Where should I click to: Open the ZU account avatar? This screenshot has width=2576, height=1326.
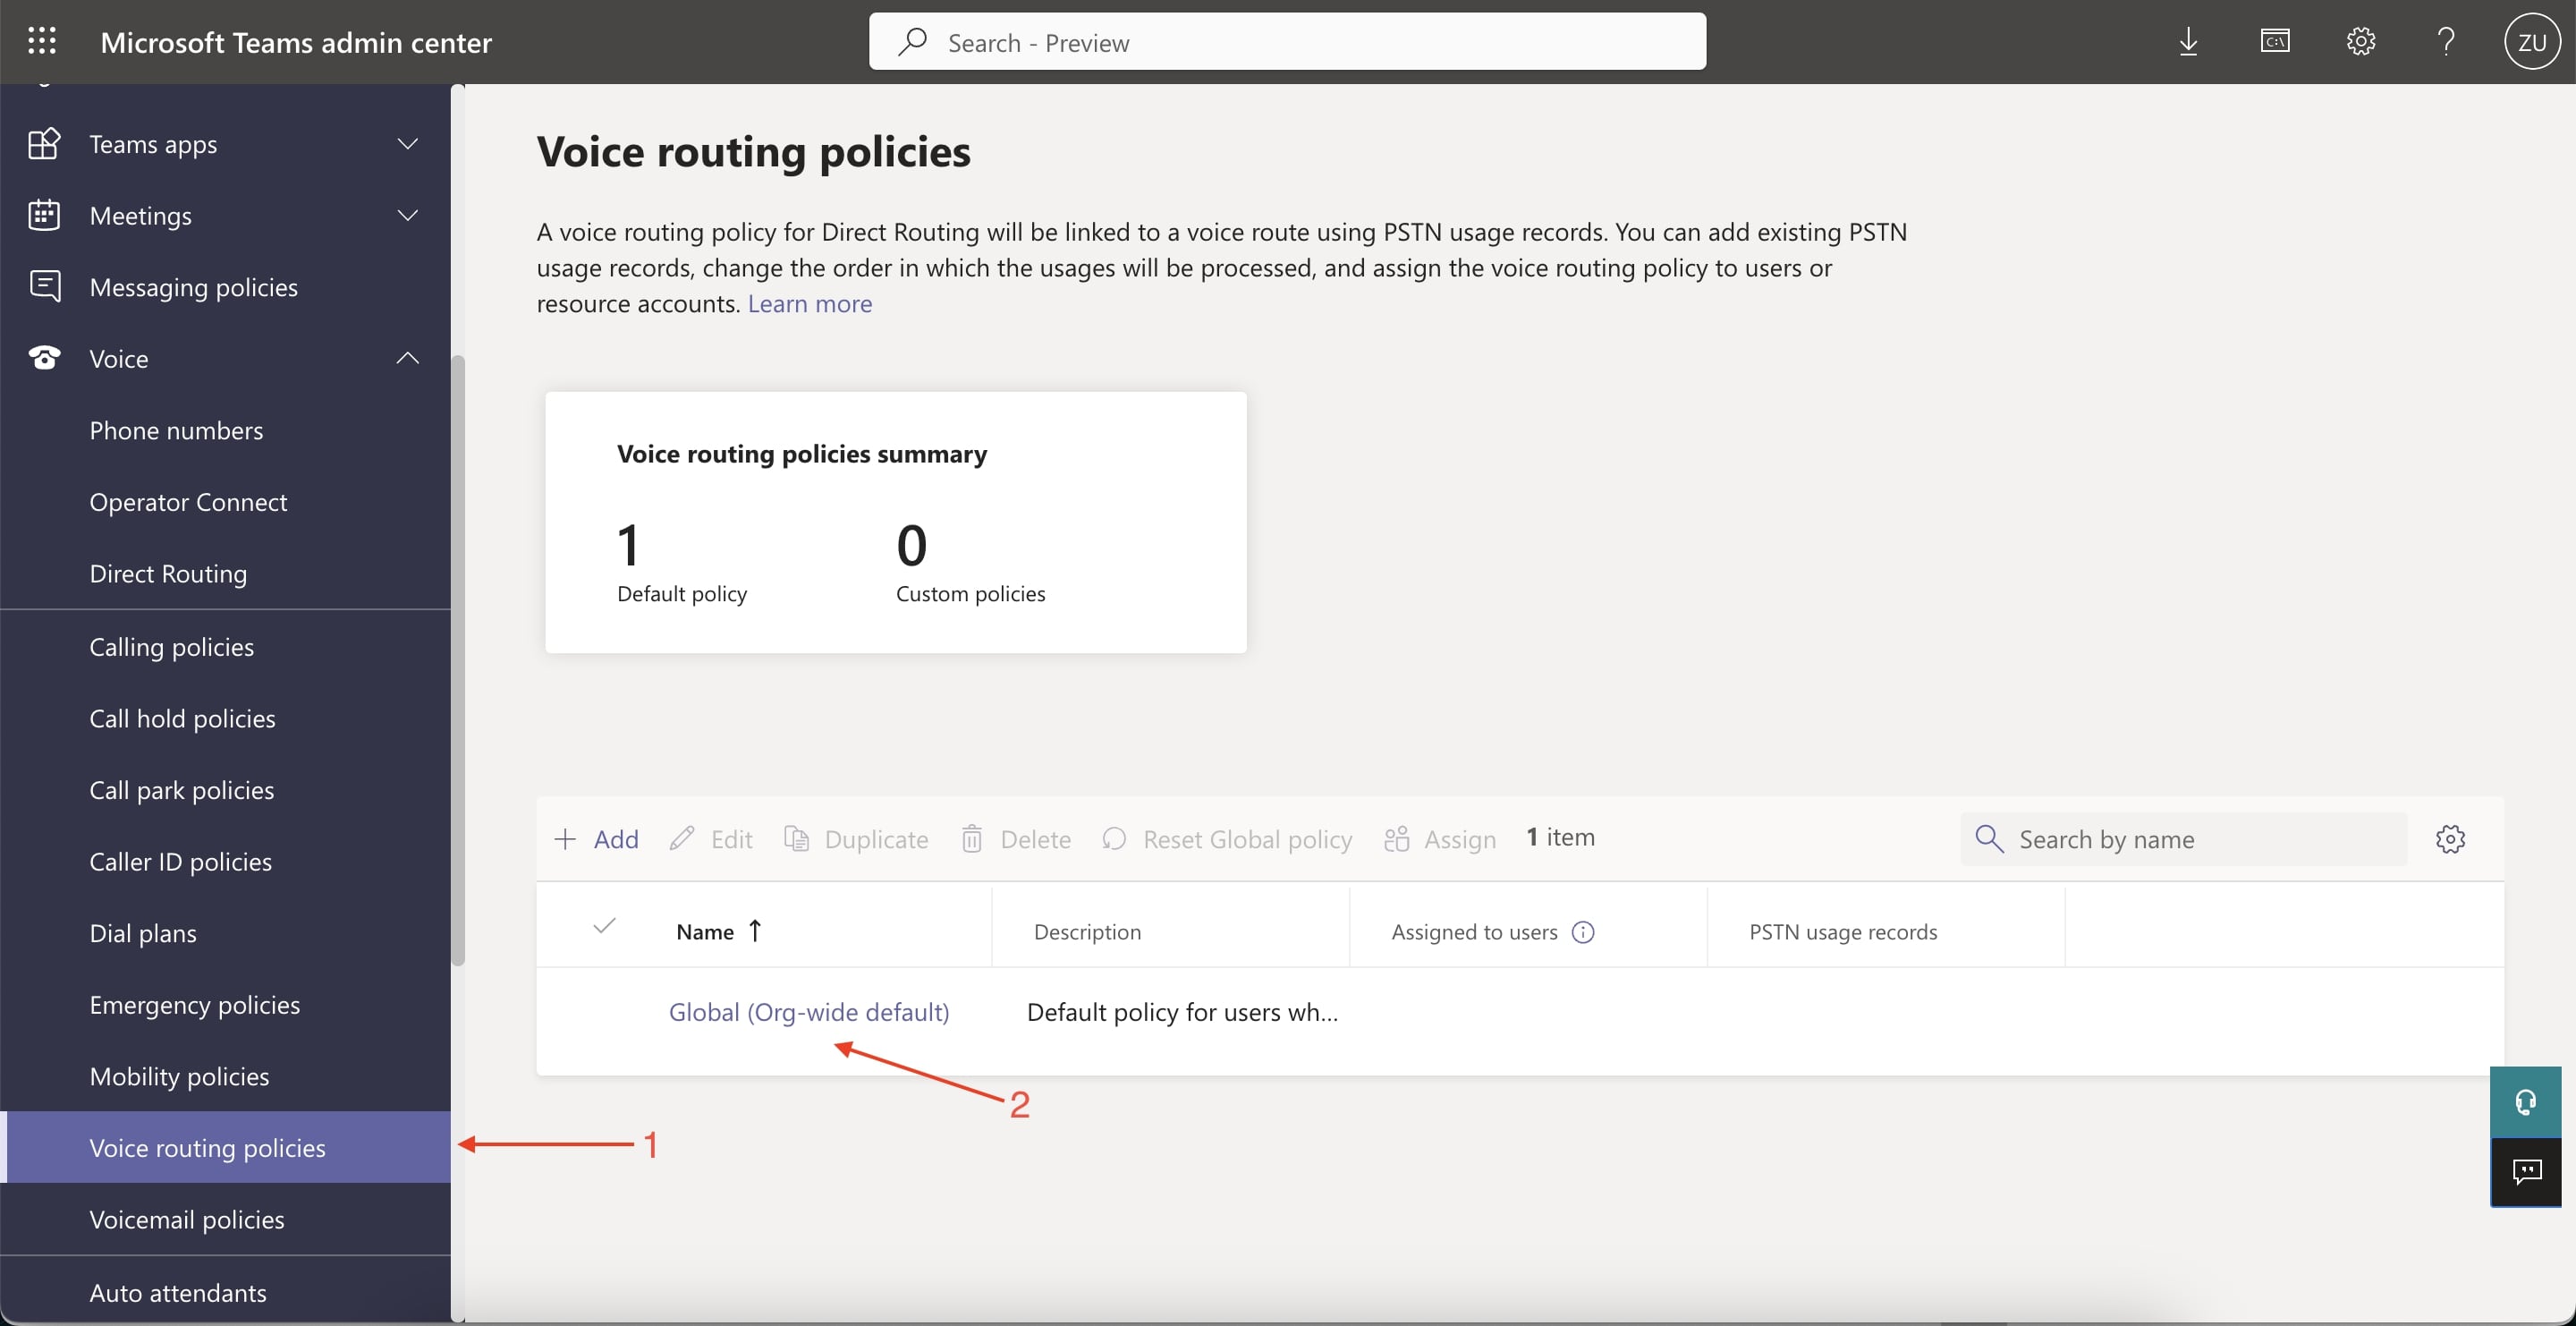point(2531,42)
